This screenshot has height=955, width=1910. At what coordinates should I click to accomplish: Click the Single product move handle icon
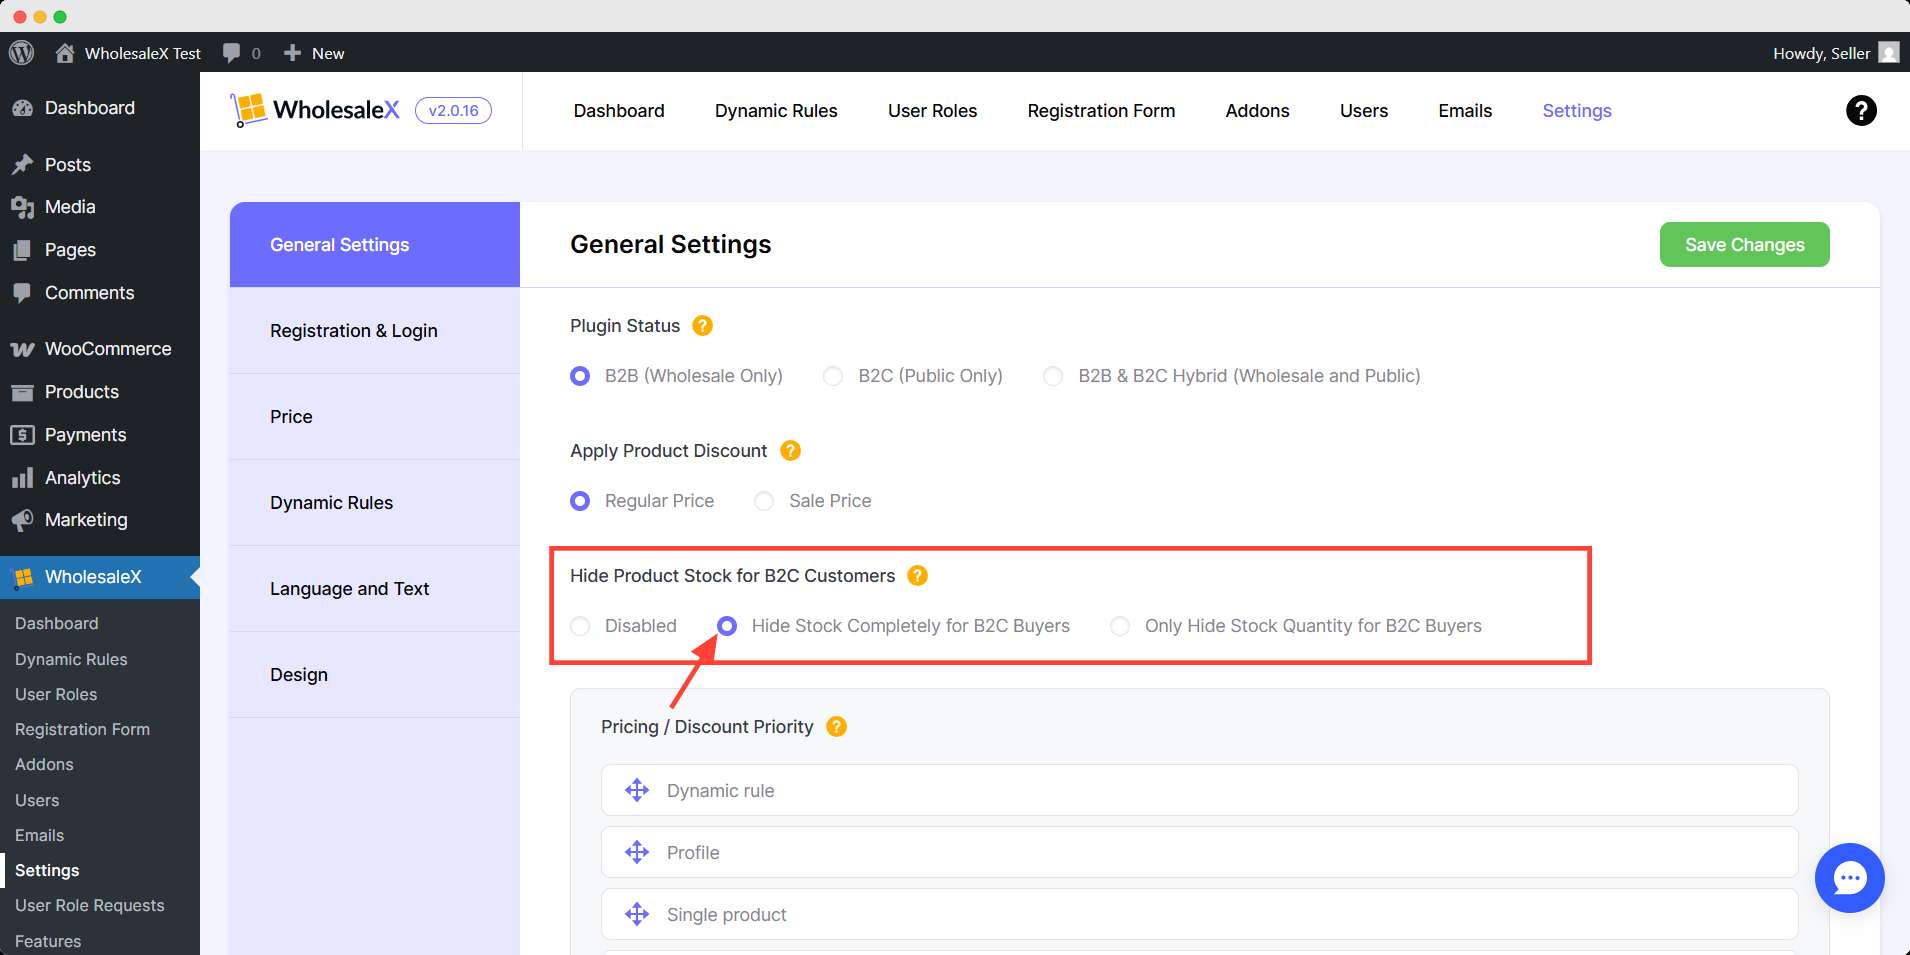click(x=637, y=915)
